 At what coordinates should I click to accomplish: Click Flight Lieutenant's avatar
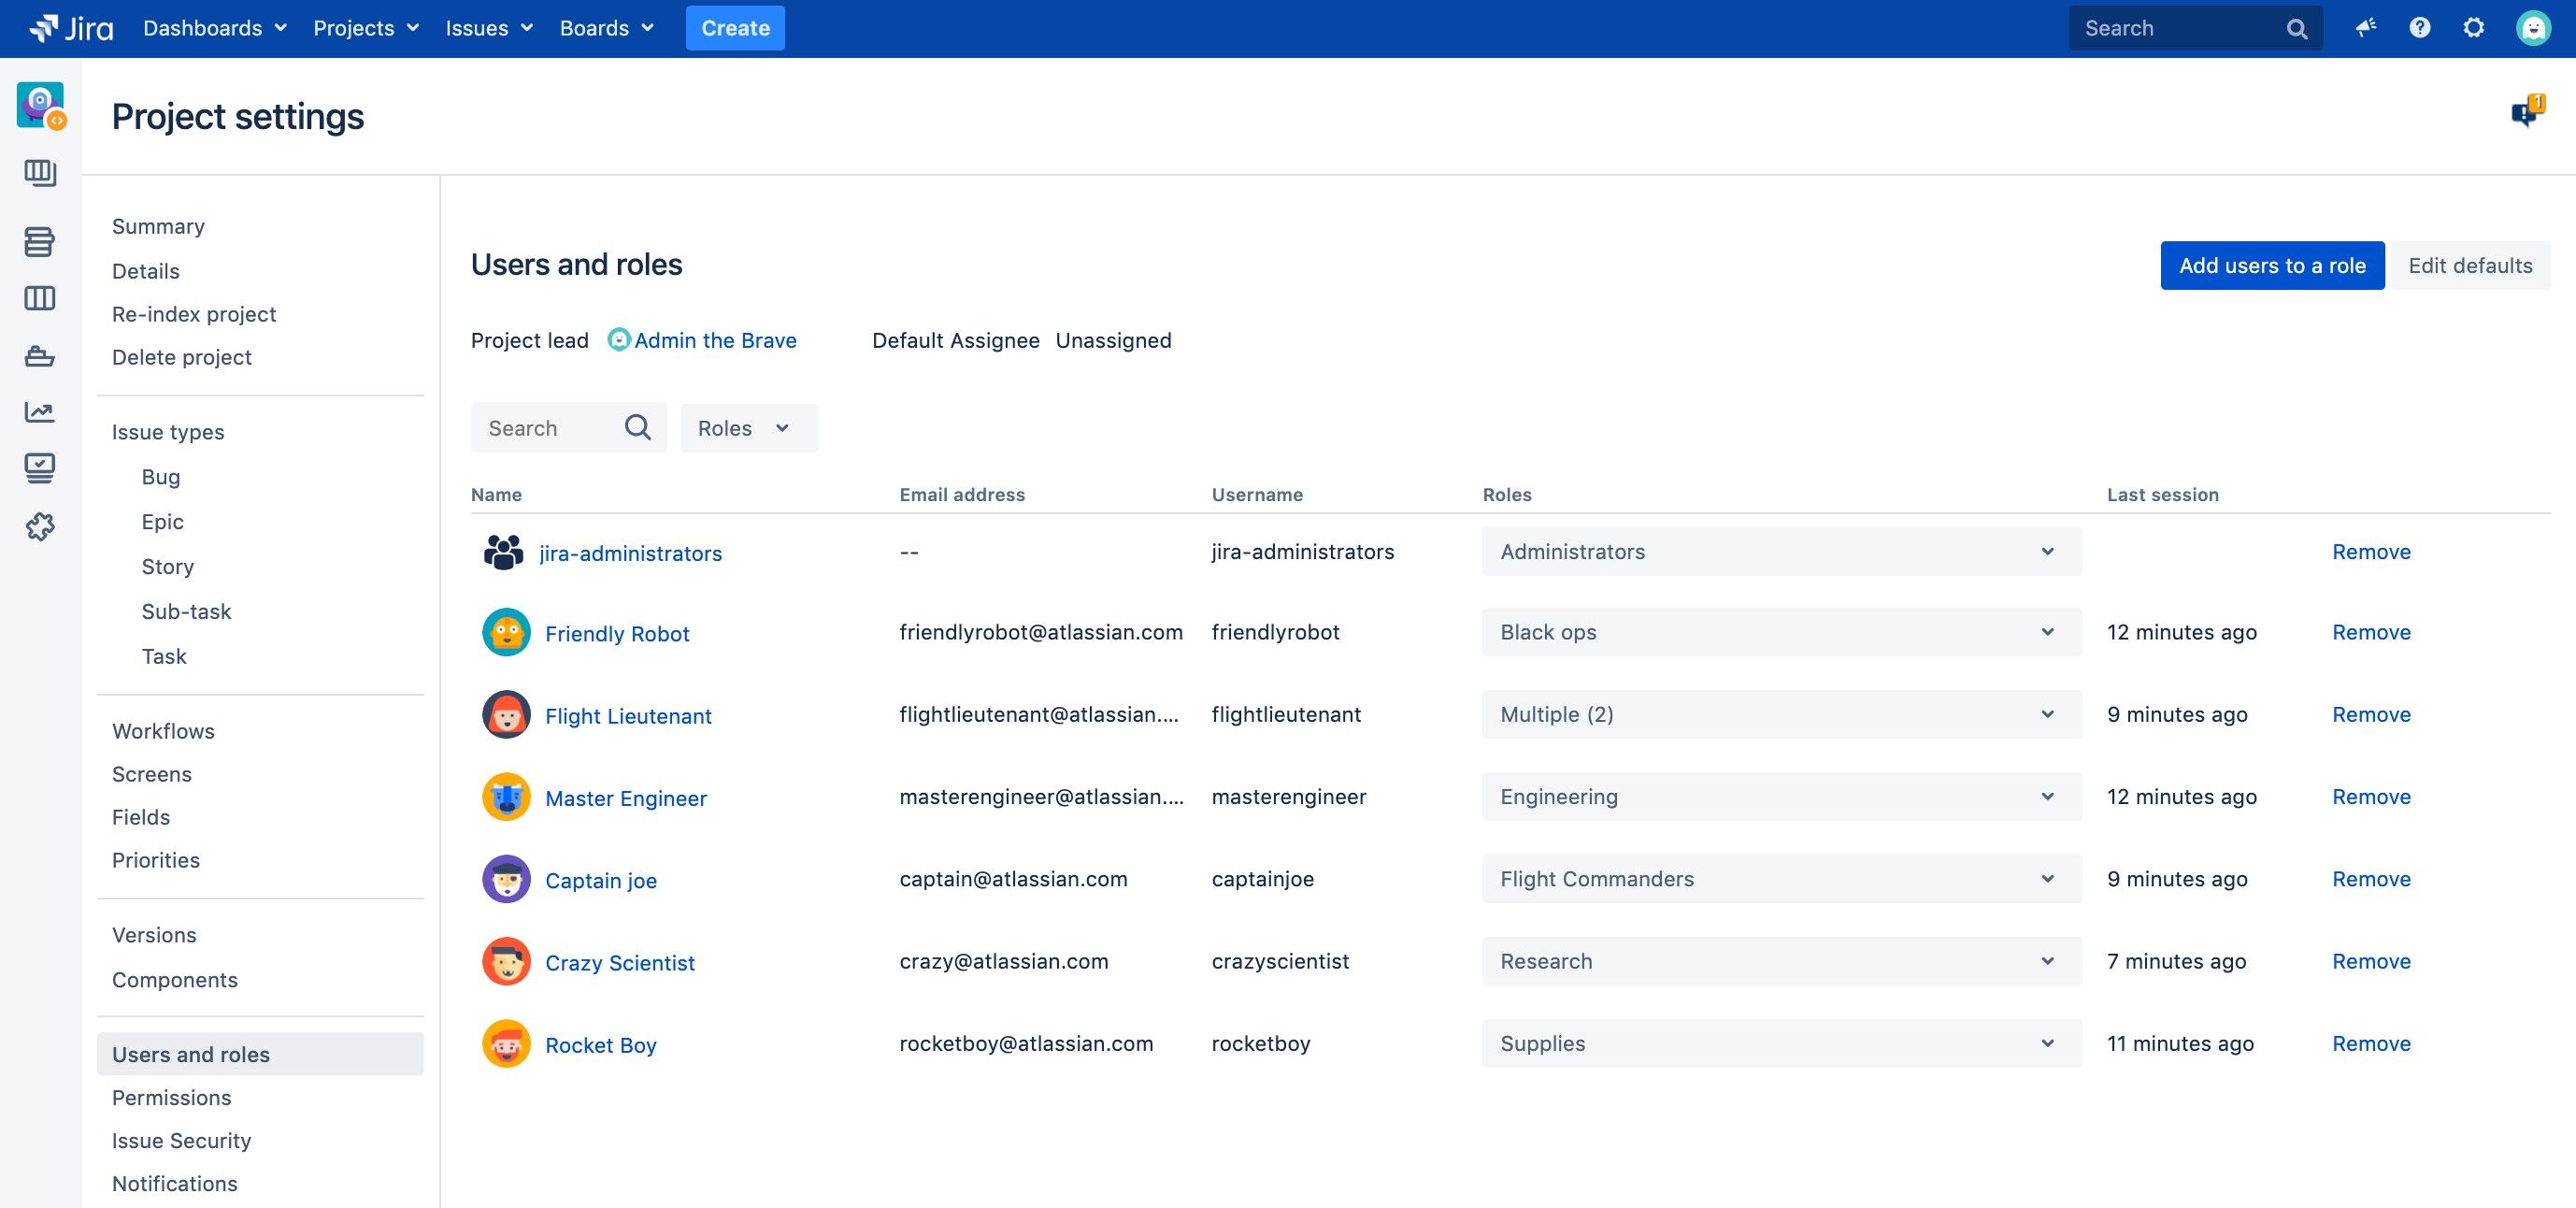507,714
